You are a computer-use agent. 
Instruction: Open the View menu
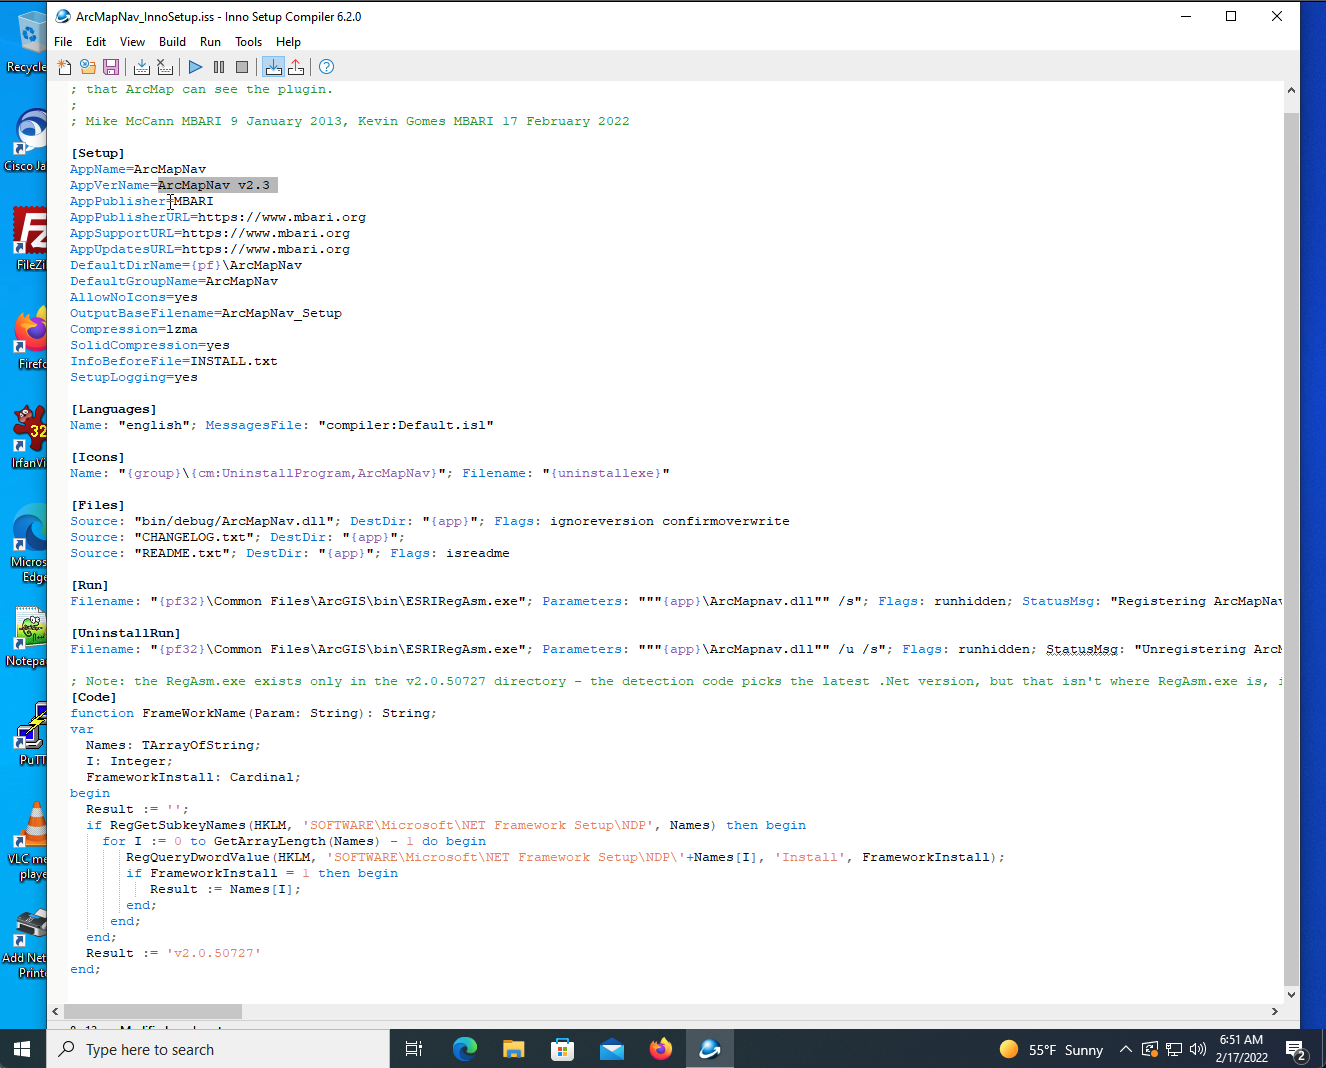(132, 42)
